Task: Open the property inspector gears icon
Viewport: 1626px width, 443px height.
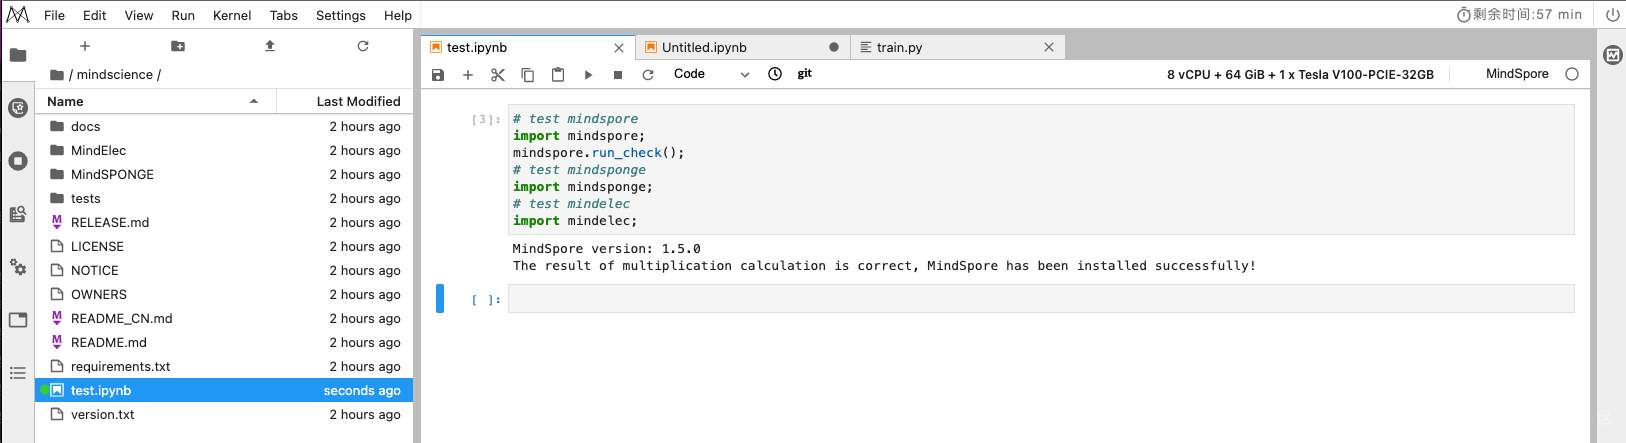Action: point(18,267)
